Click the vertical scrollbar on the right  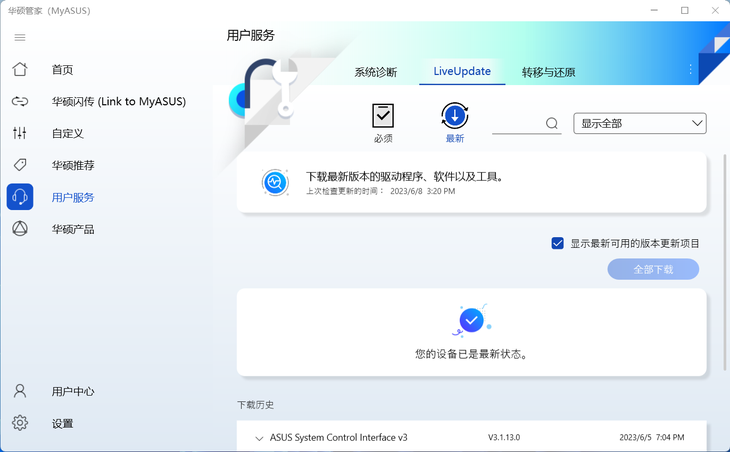pos(724,261)
